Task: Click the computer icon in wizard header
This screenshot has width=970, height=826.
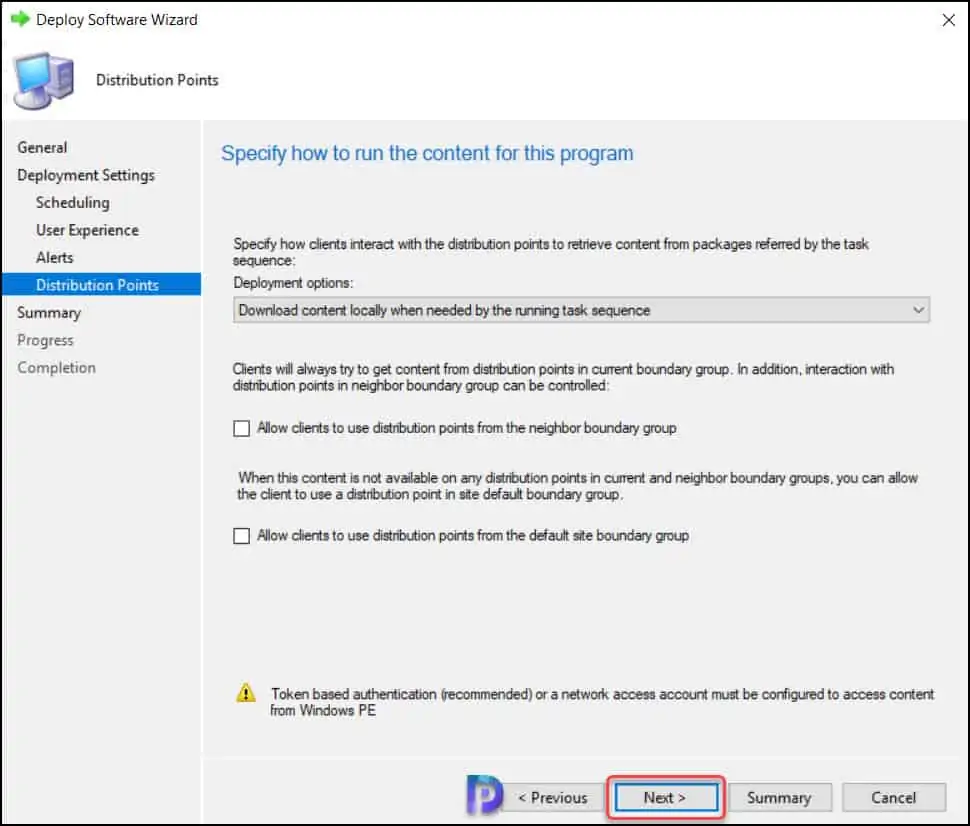Action: [44, 81]
